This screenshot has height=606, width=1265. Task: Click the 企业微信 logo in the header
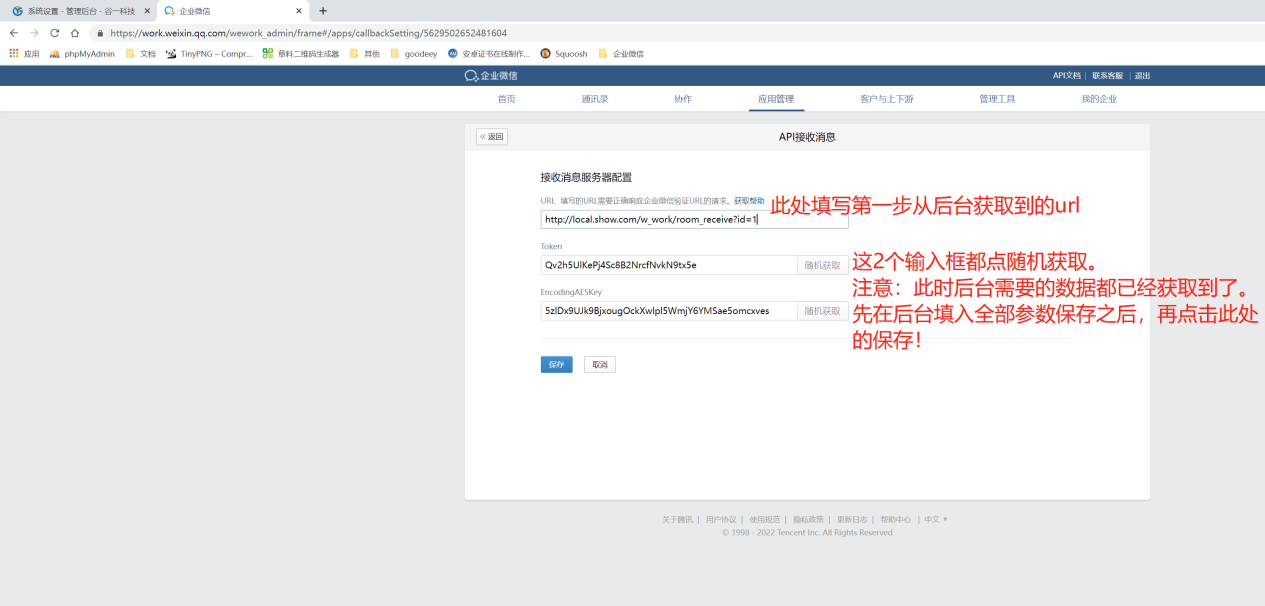click(x=494, y=75)
